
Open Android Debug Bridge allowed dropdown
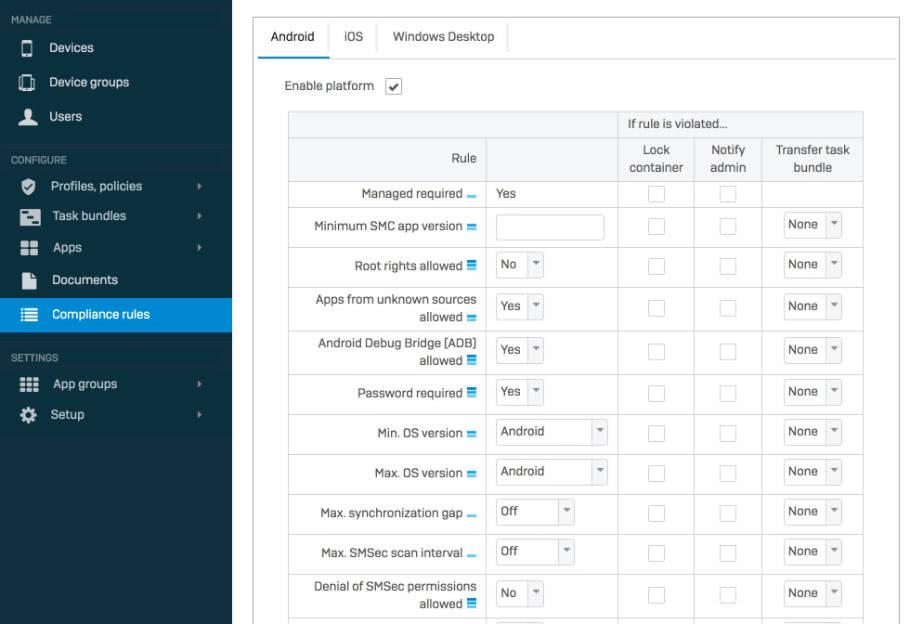point(519,350)
